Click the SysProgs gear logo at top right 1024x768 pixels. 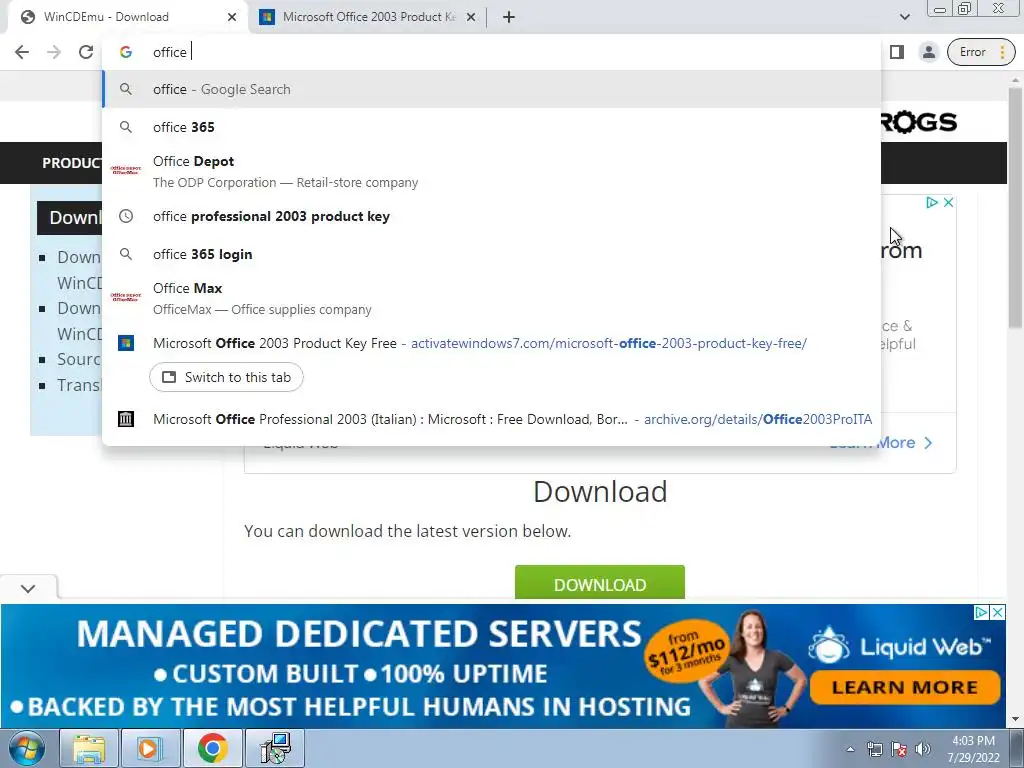pyautogui.click(x=918, y=122)
